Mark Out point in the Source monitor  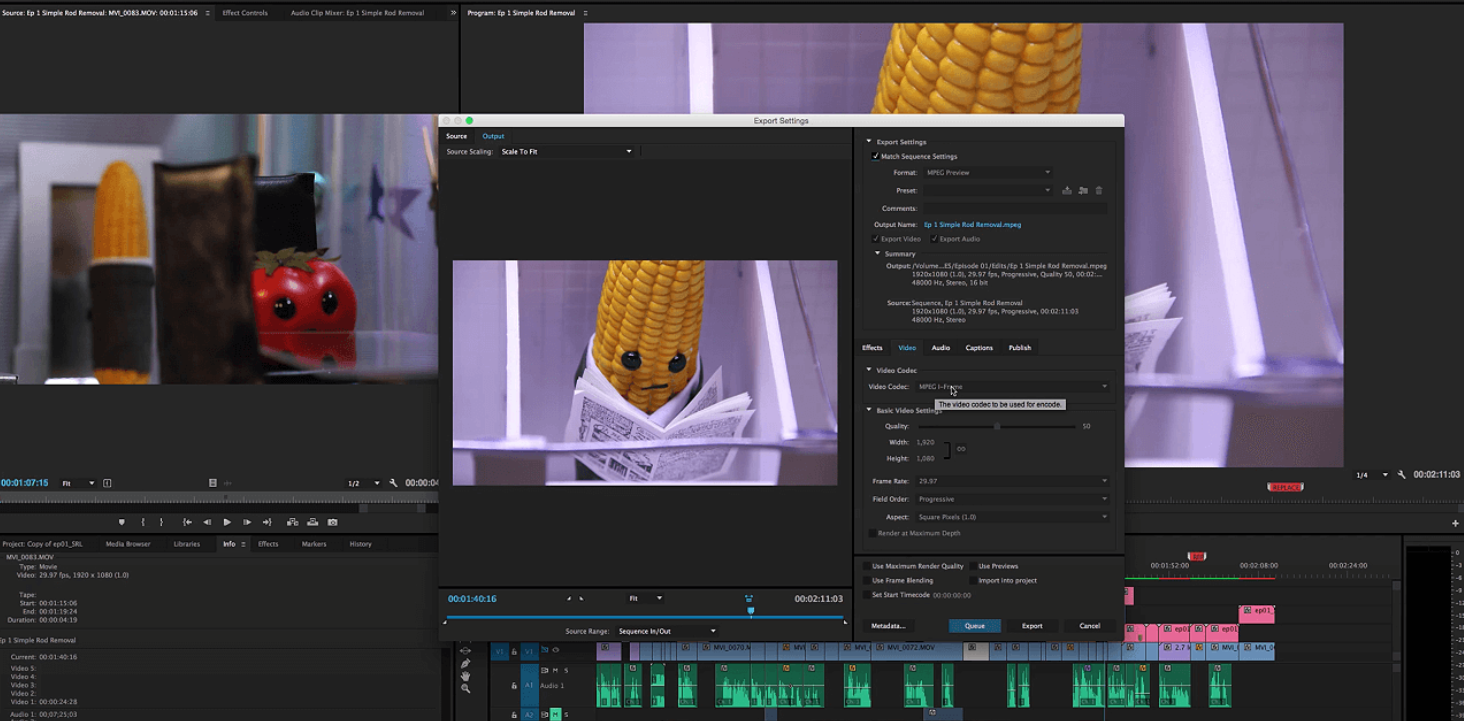pyautogui.click(x=161, y=522)
